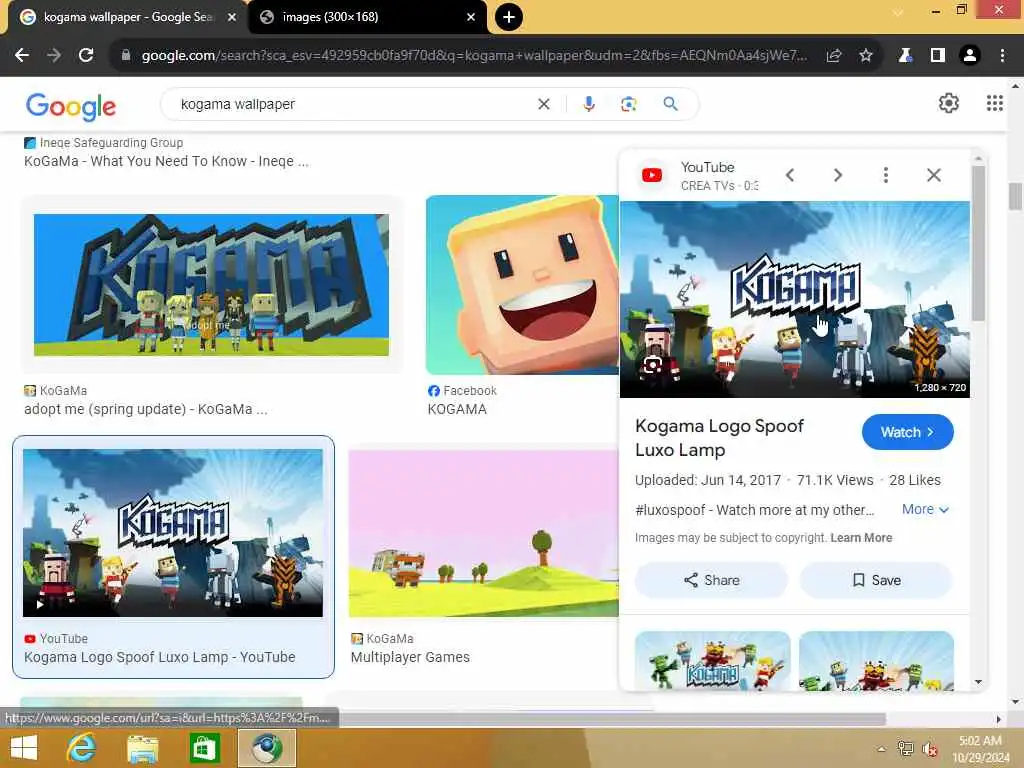Open the profile avatar icon
This screenshot has height=768, width=1024.
[x=970, y=56]
